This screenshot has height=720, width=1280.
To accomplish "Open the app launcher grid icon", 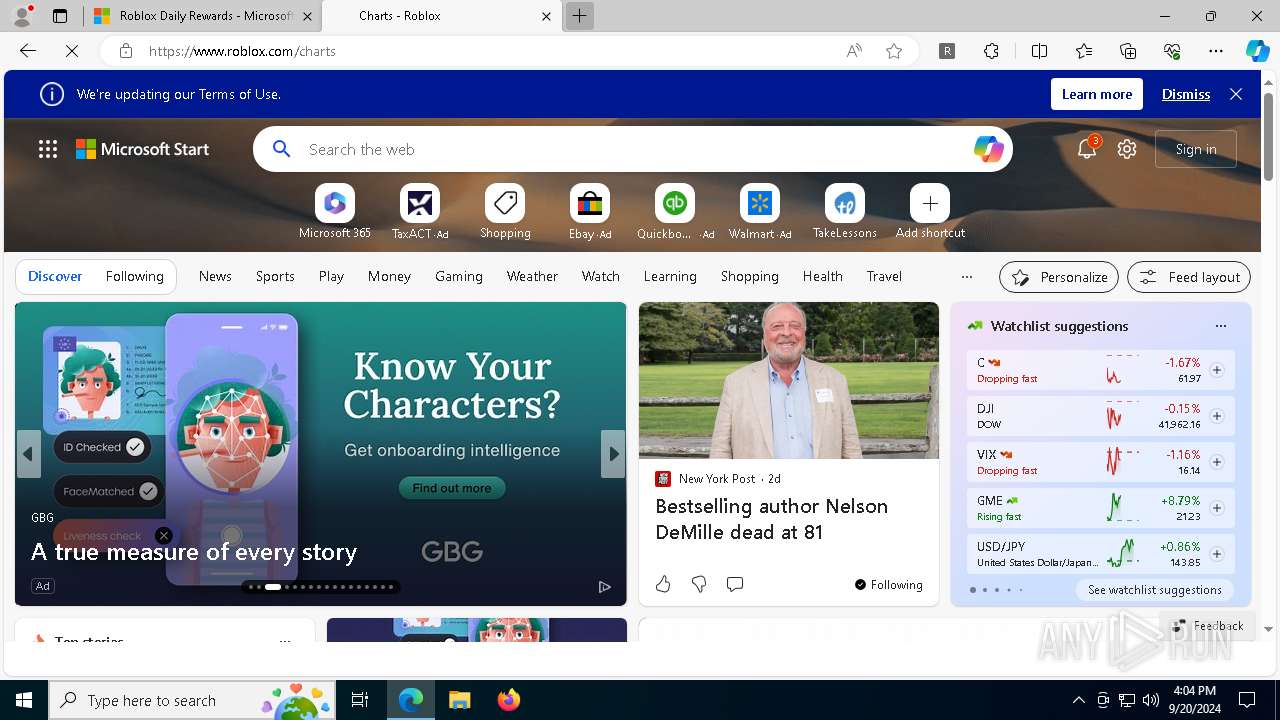I will (48, 149).
